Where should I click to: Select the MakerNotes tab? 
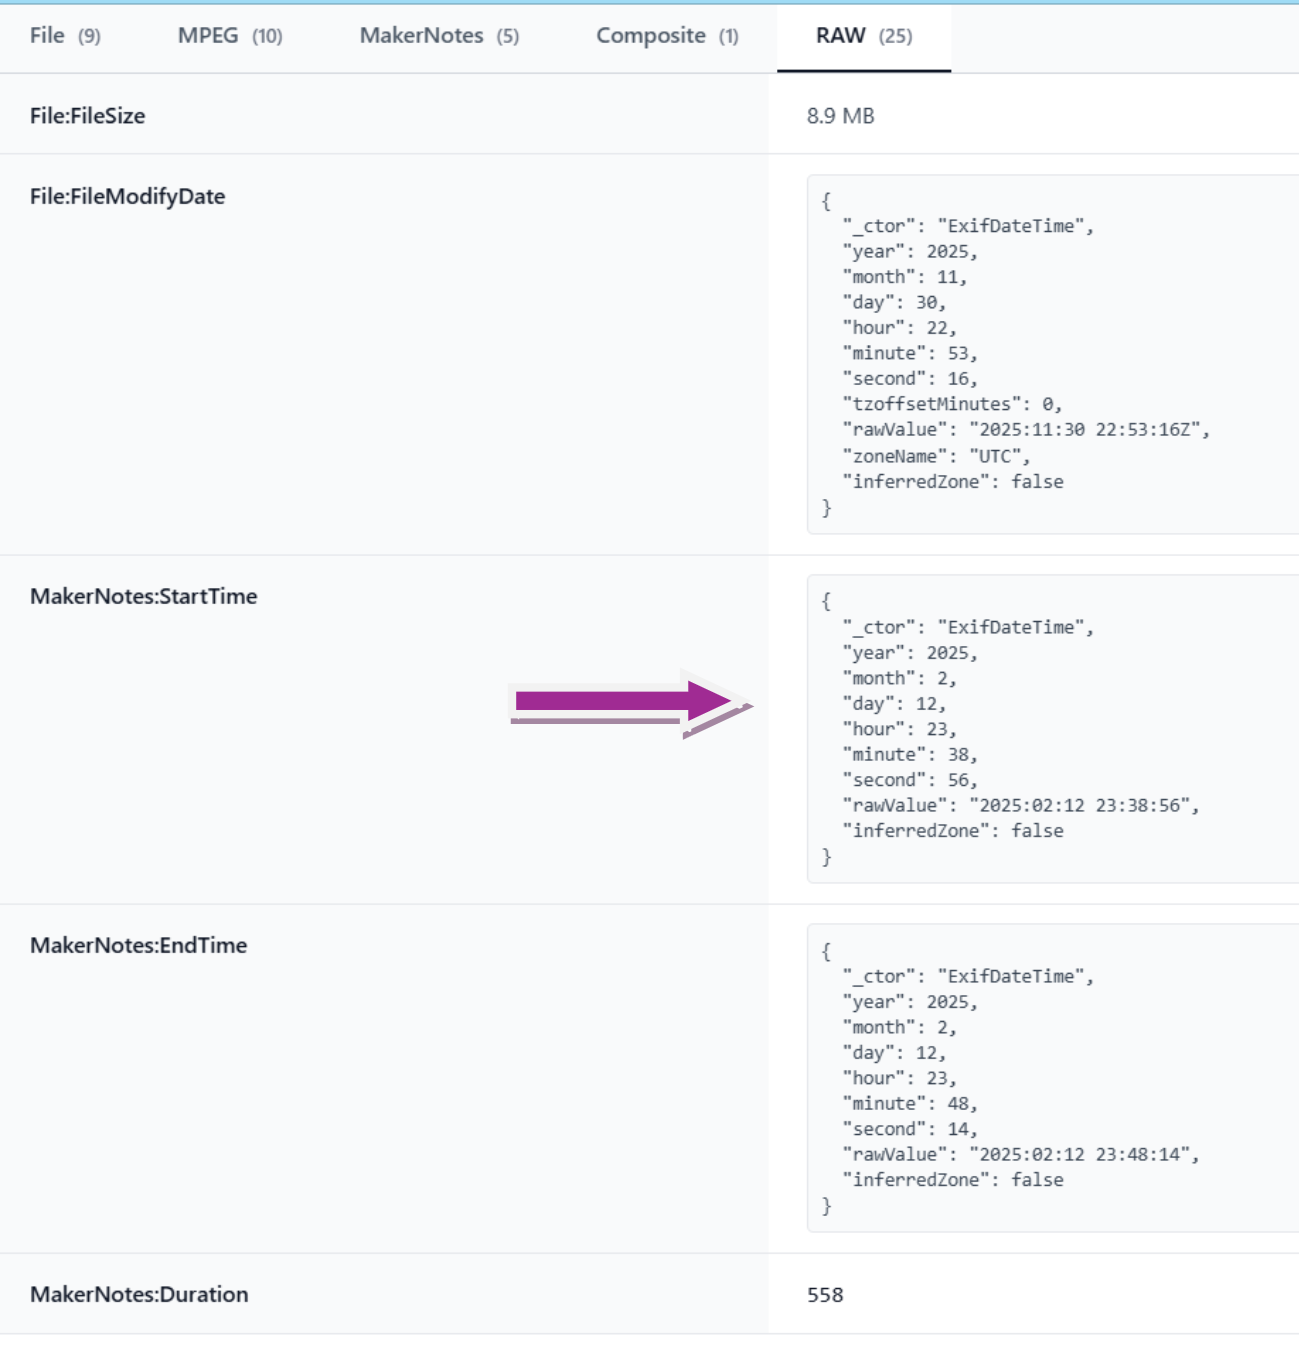439,36
